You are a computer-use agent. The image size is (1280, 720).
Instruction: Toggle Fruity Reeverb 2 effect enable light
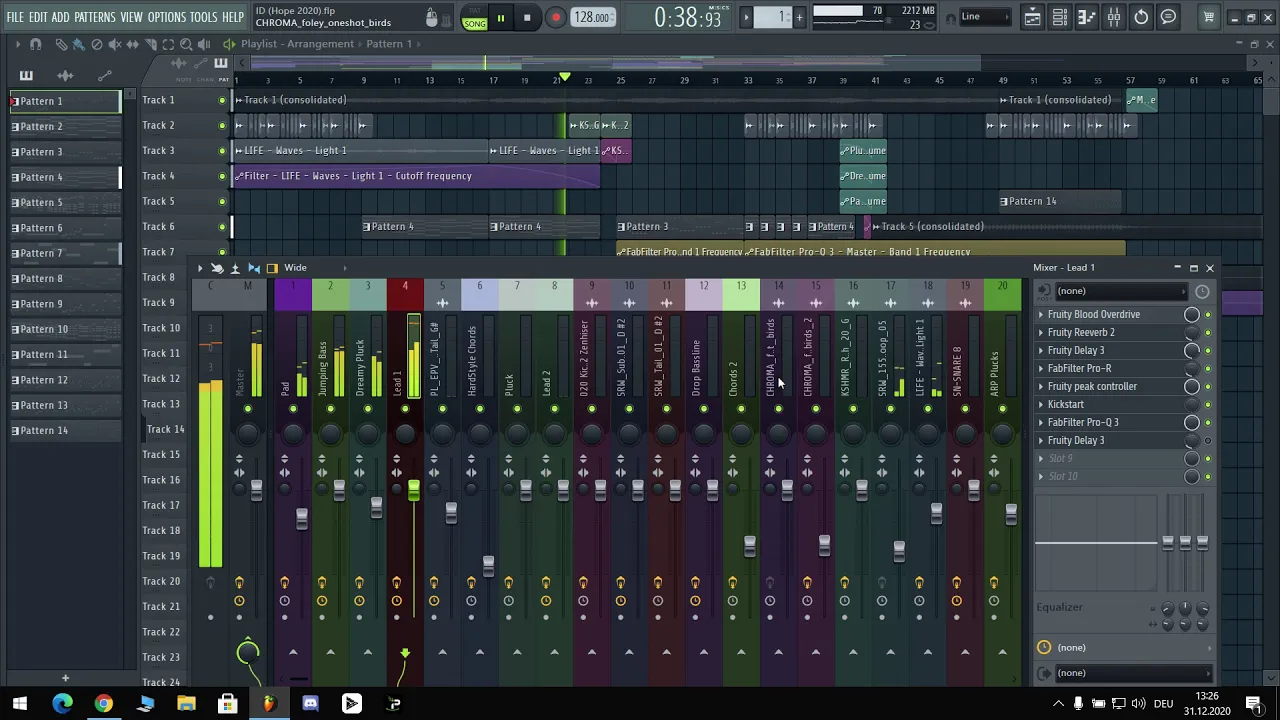click(x=1208, y=333)
